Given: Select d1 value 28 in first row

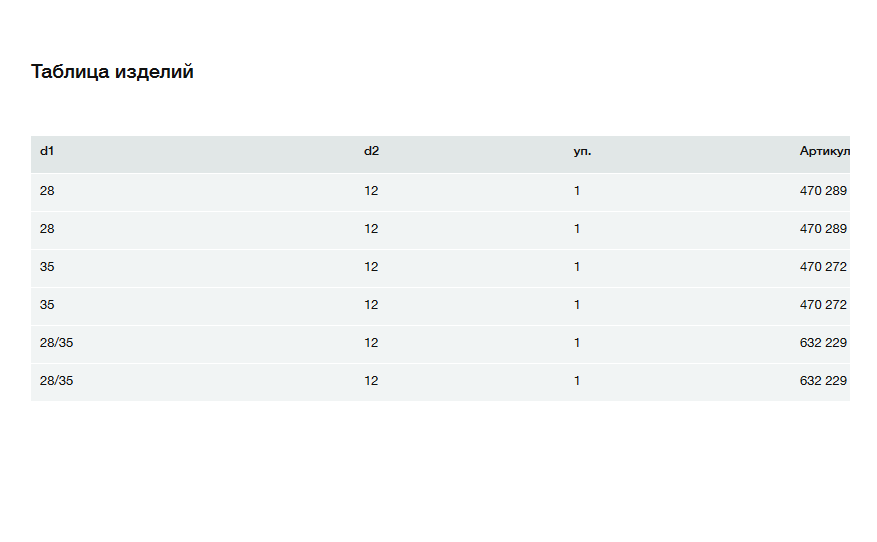Looking at the screenshot, I should (47, 191).
